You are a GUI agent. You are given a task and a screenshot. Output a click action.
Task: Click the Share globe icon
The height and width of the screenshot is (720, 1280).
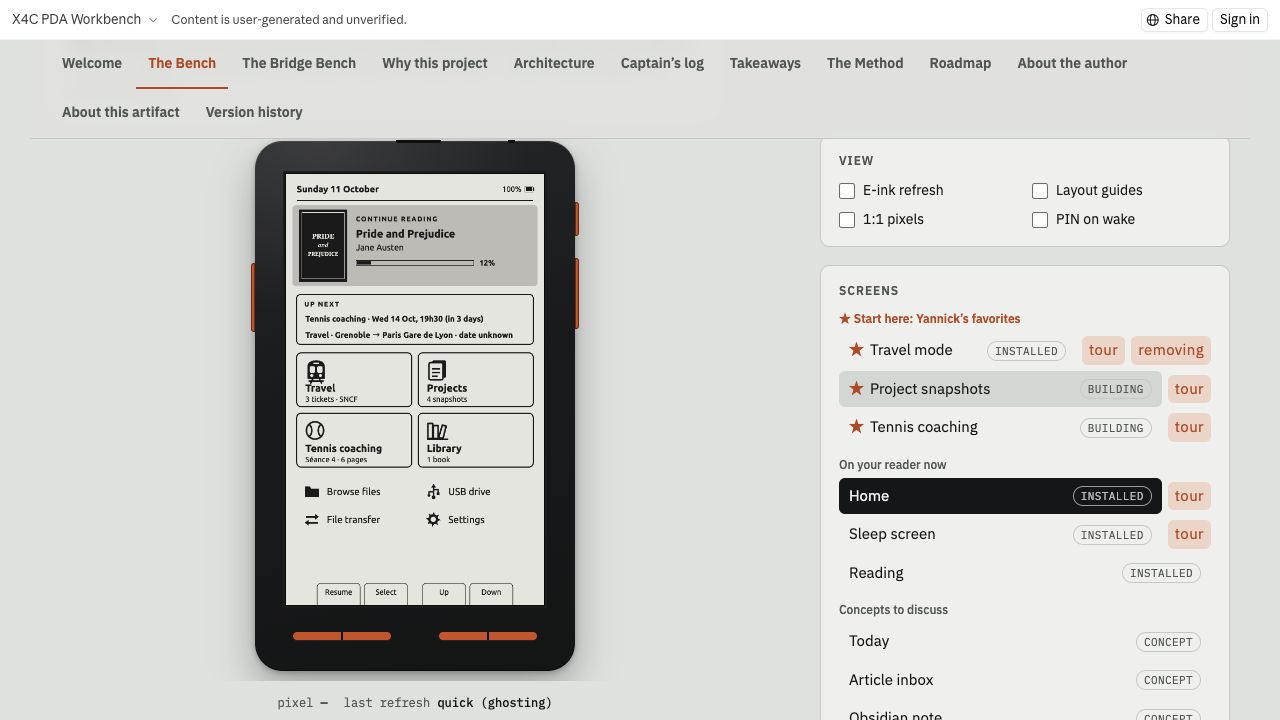click(1153, 20)
